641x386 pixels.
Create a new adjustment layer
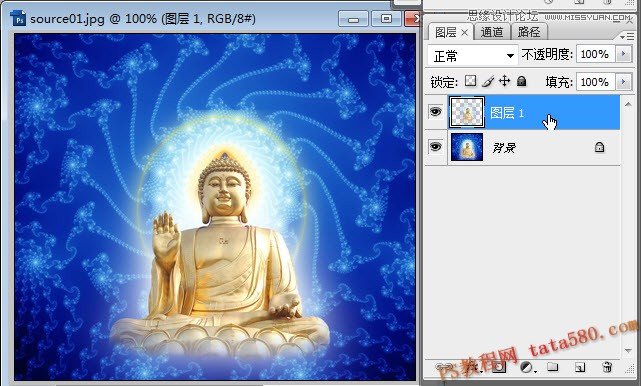pyautogui.click(x=527, y=367)
